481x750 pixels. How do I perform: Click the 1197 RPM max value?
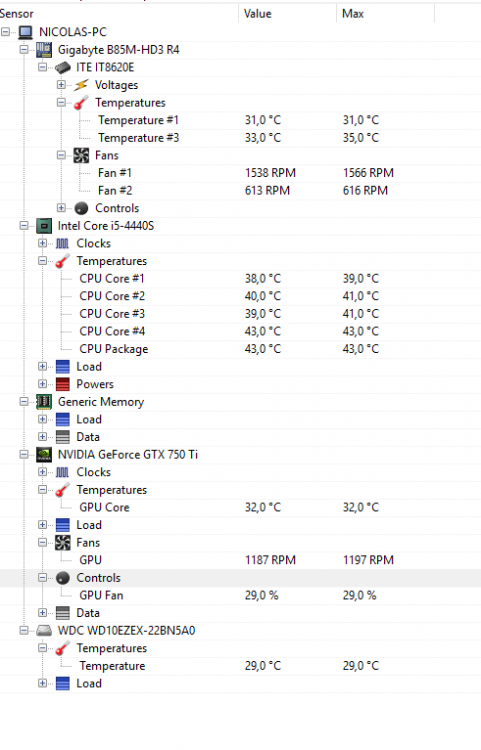(368, 560)
